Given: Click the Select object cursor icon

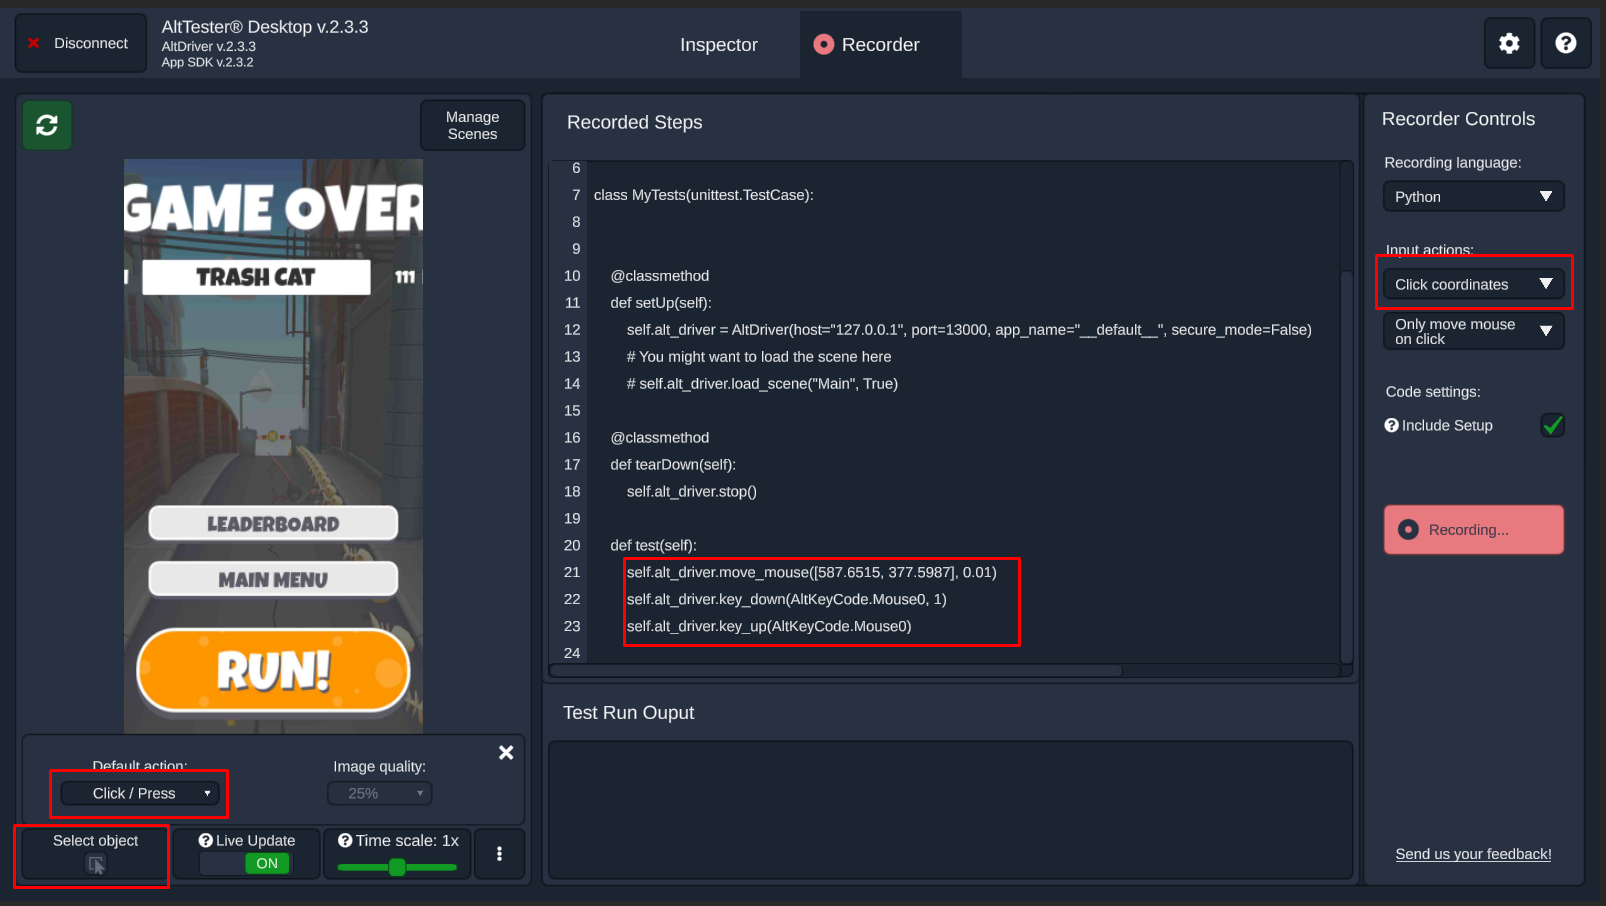Looking at the screenshot, I should click(x=96, y=865).
